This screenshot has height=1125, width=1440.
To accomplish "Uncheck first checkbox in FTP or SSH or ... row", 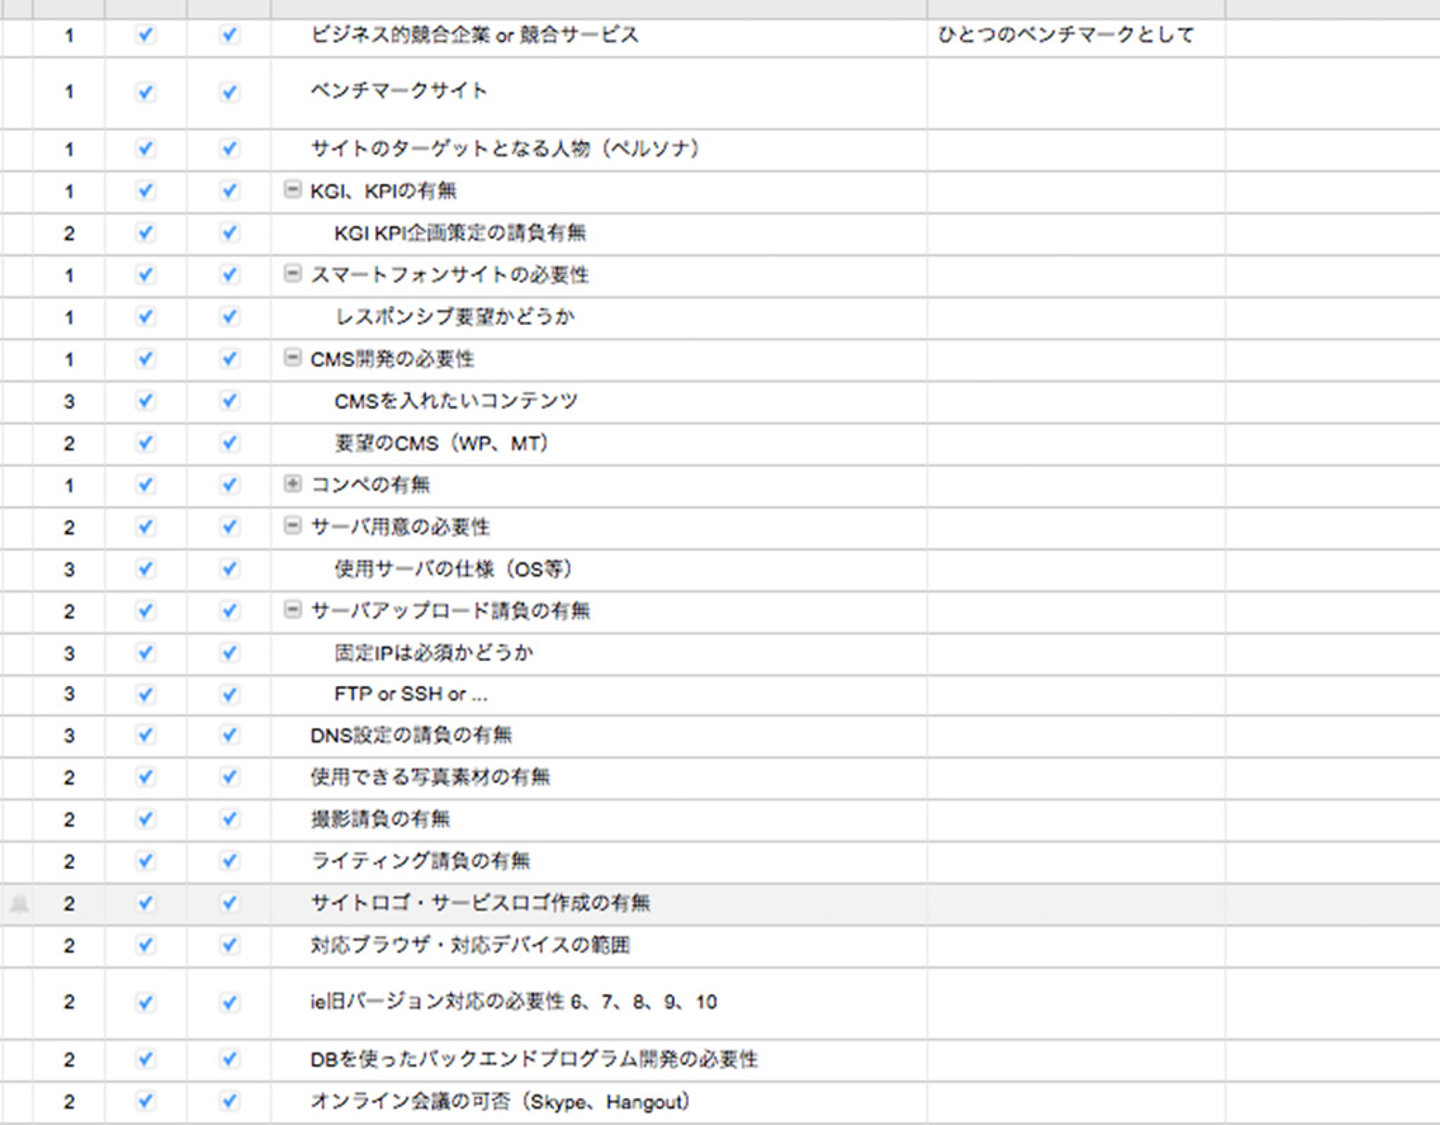I will tap(146, 694).
